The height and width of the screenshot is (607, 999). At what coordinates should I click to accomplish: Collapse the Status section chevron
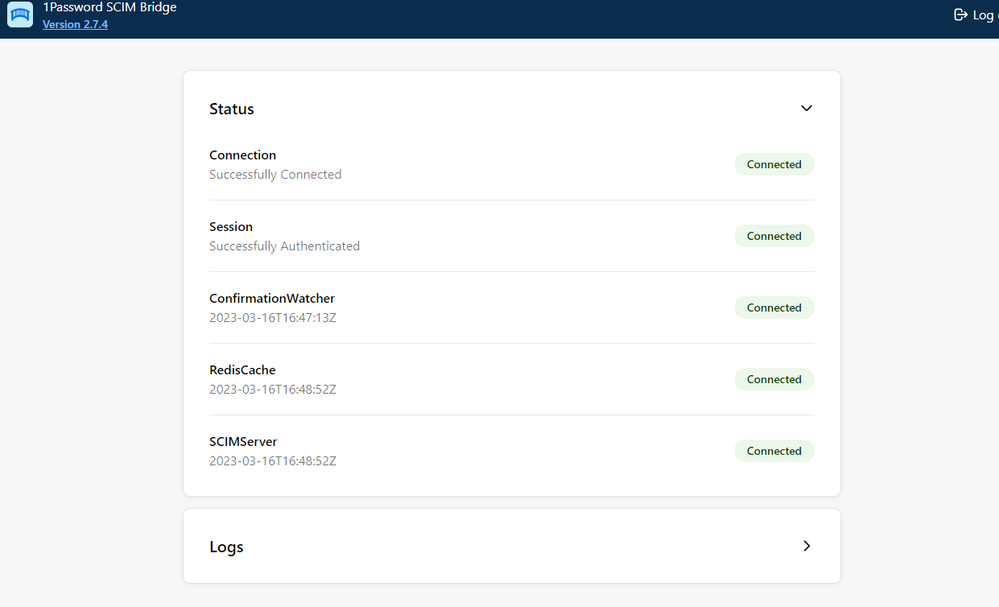click(x=806, y=108)
